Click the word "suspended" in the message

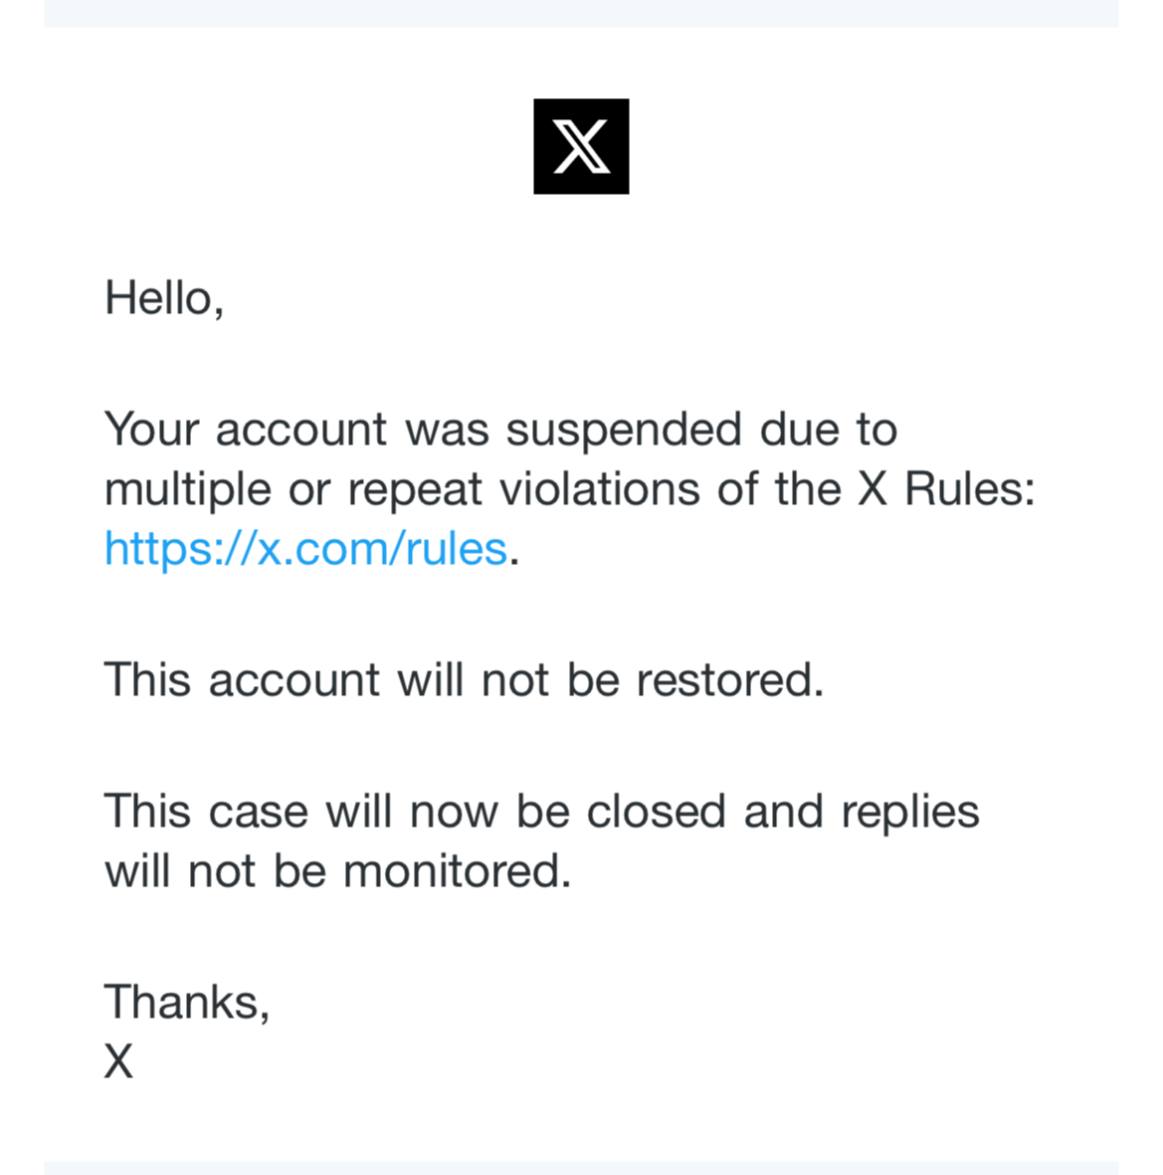pos(623,430)
